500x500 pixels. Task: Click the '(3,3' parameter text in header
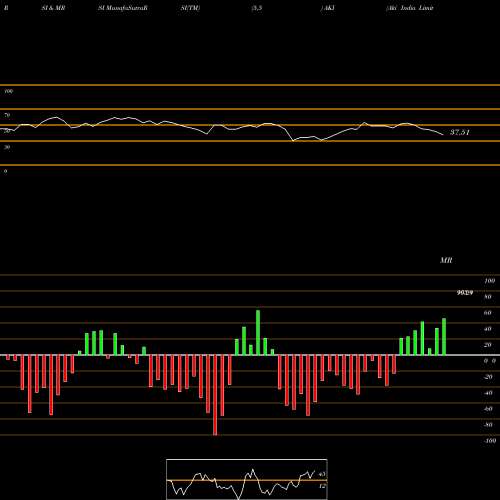(257, 8)
